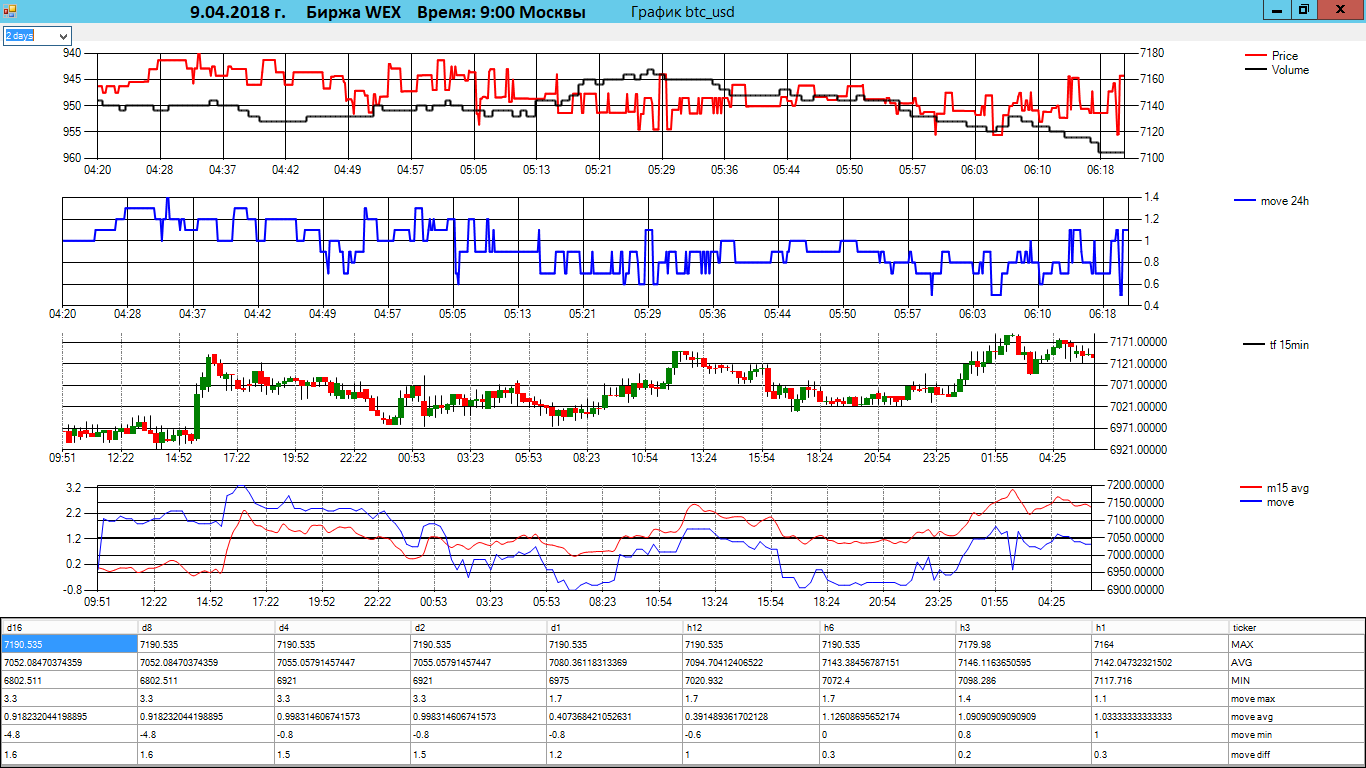The image size is (1366, 768).
Task: Click the d8 column header
Action: coord(205,627)
